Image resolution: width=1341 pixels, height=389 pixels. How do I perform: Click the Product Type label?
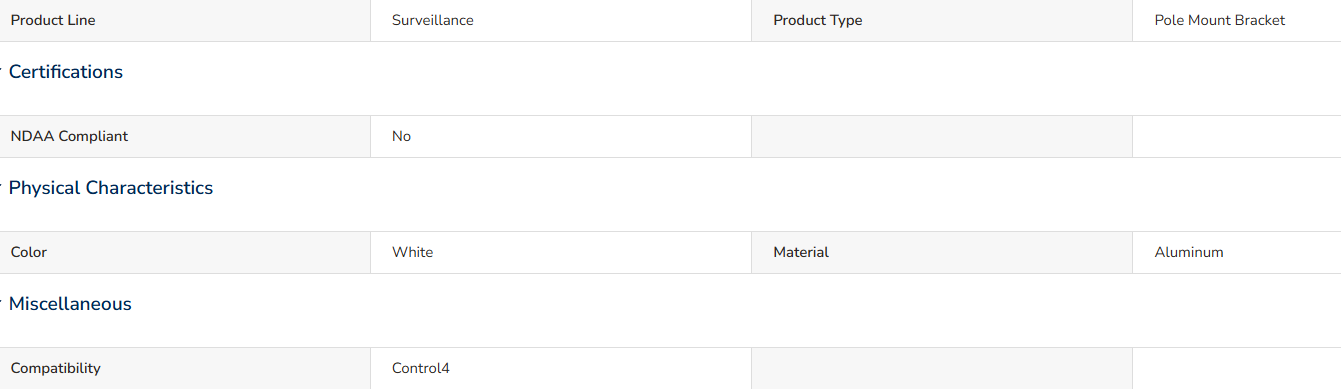(x=817, y=20)
